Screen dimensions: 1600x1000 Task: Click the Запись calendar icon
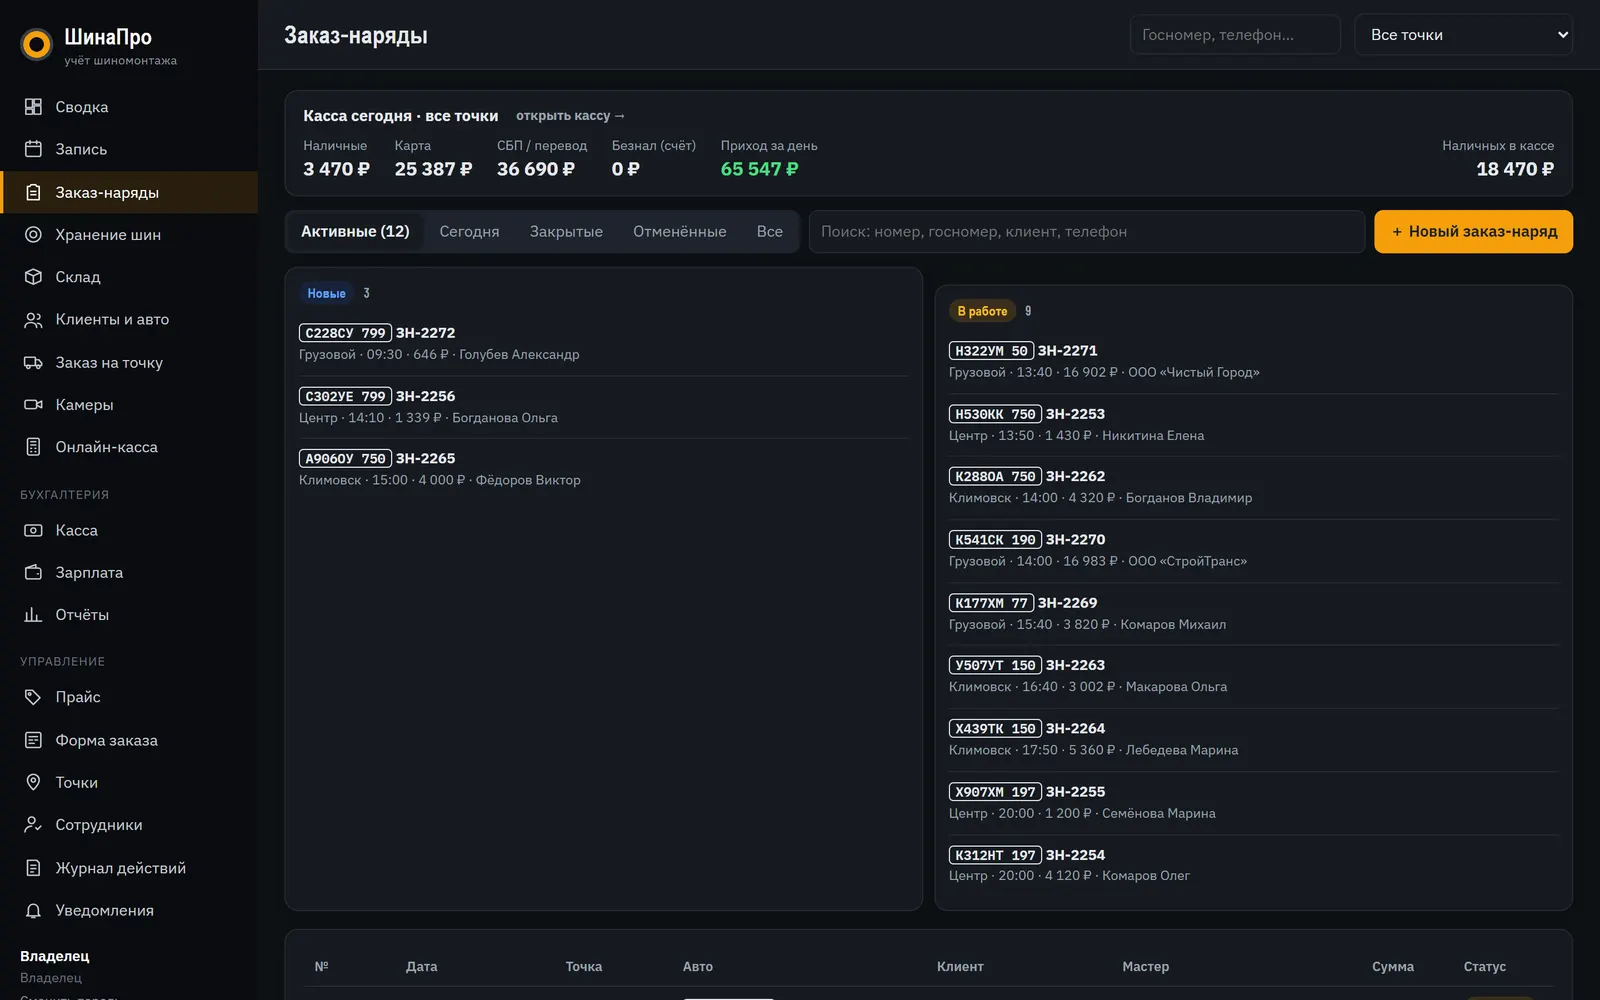33,149
